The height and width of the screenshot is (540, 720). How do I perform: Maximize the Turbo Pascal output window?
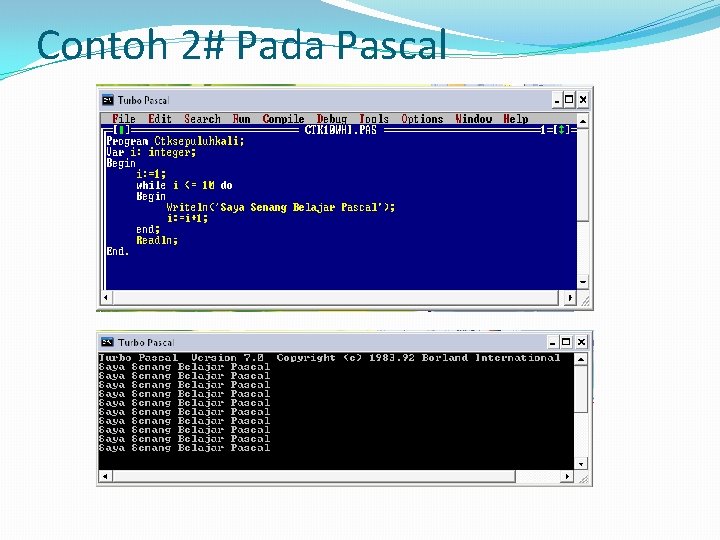(566, 342)
